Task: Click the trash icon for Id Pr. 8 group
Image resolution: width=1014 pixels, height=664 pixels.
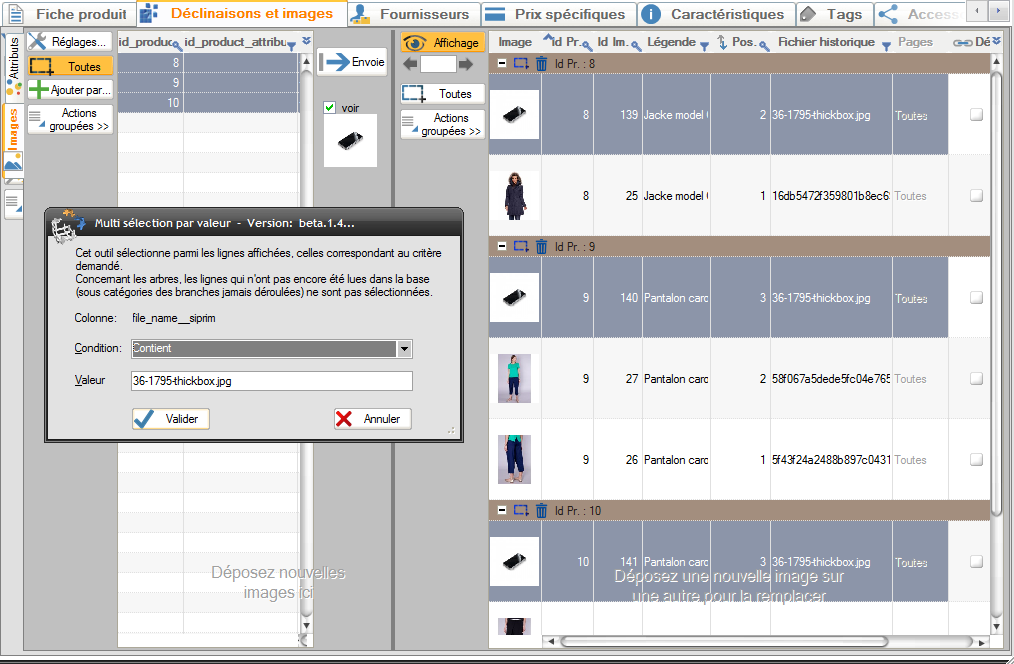Action: 541,64
